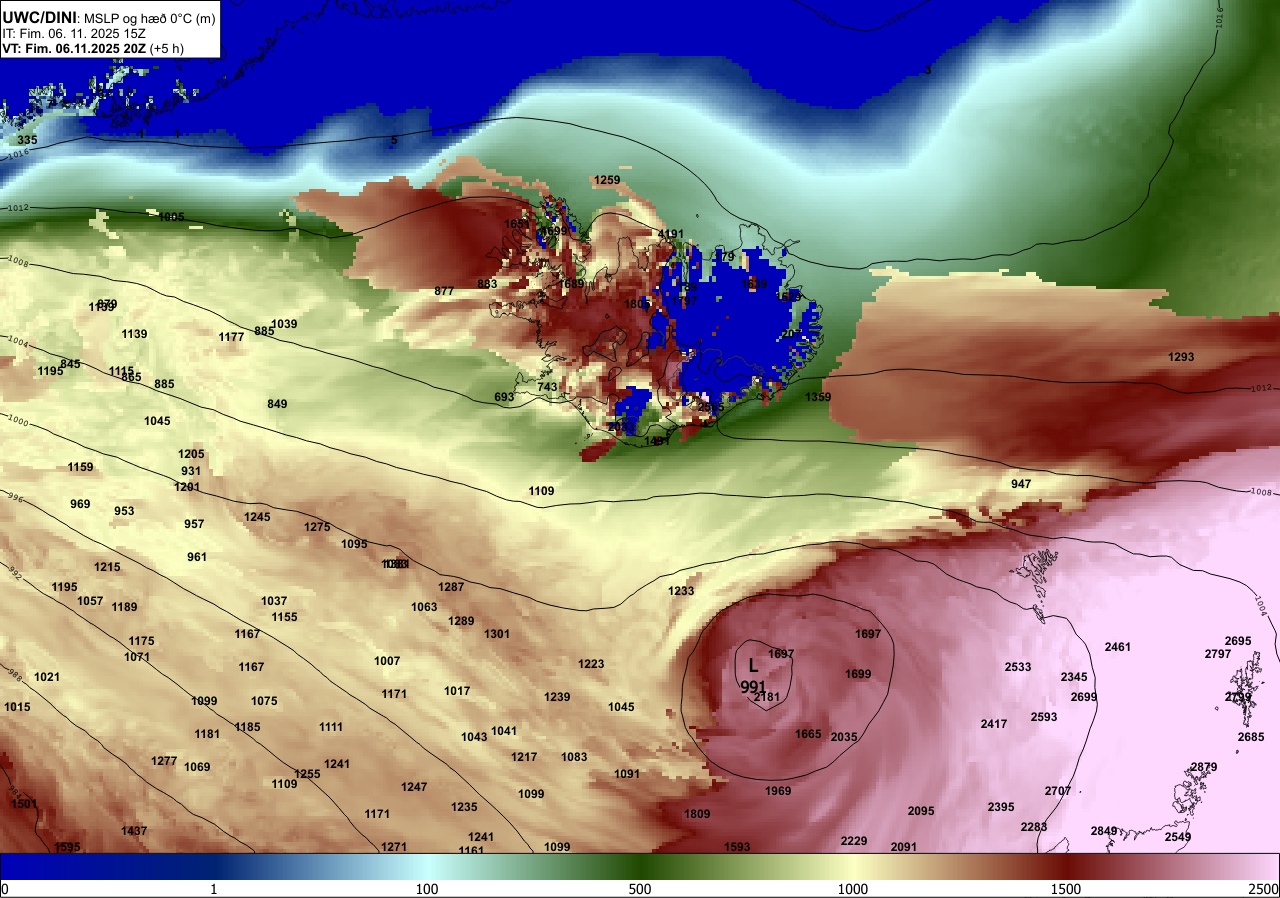This screenshot has width=1280, height=898.
Task: Click the value 2707 on the map
Action: click(1058, 791)
